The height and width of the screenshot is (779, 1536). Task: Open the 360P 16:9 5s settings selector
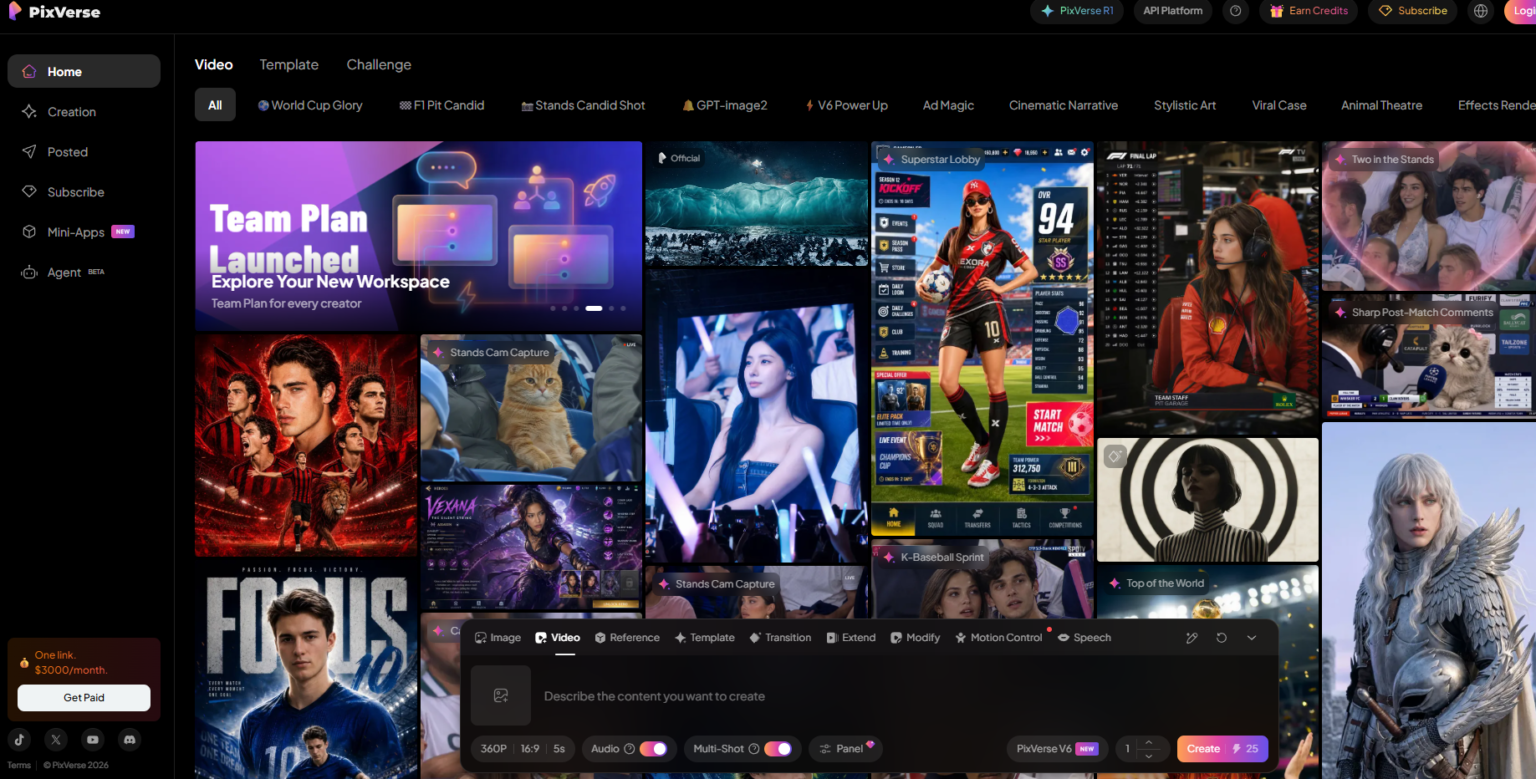coord(523,749)
